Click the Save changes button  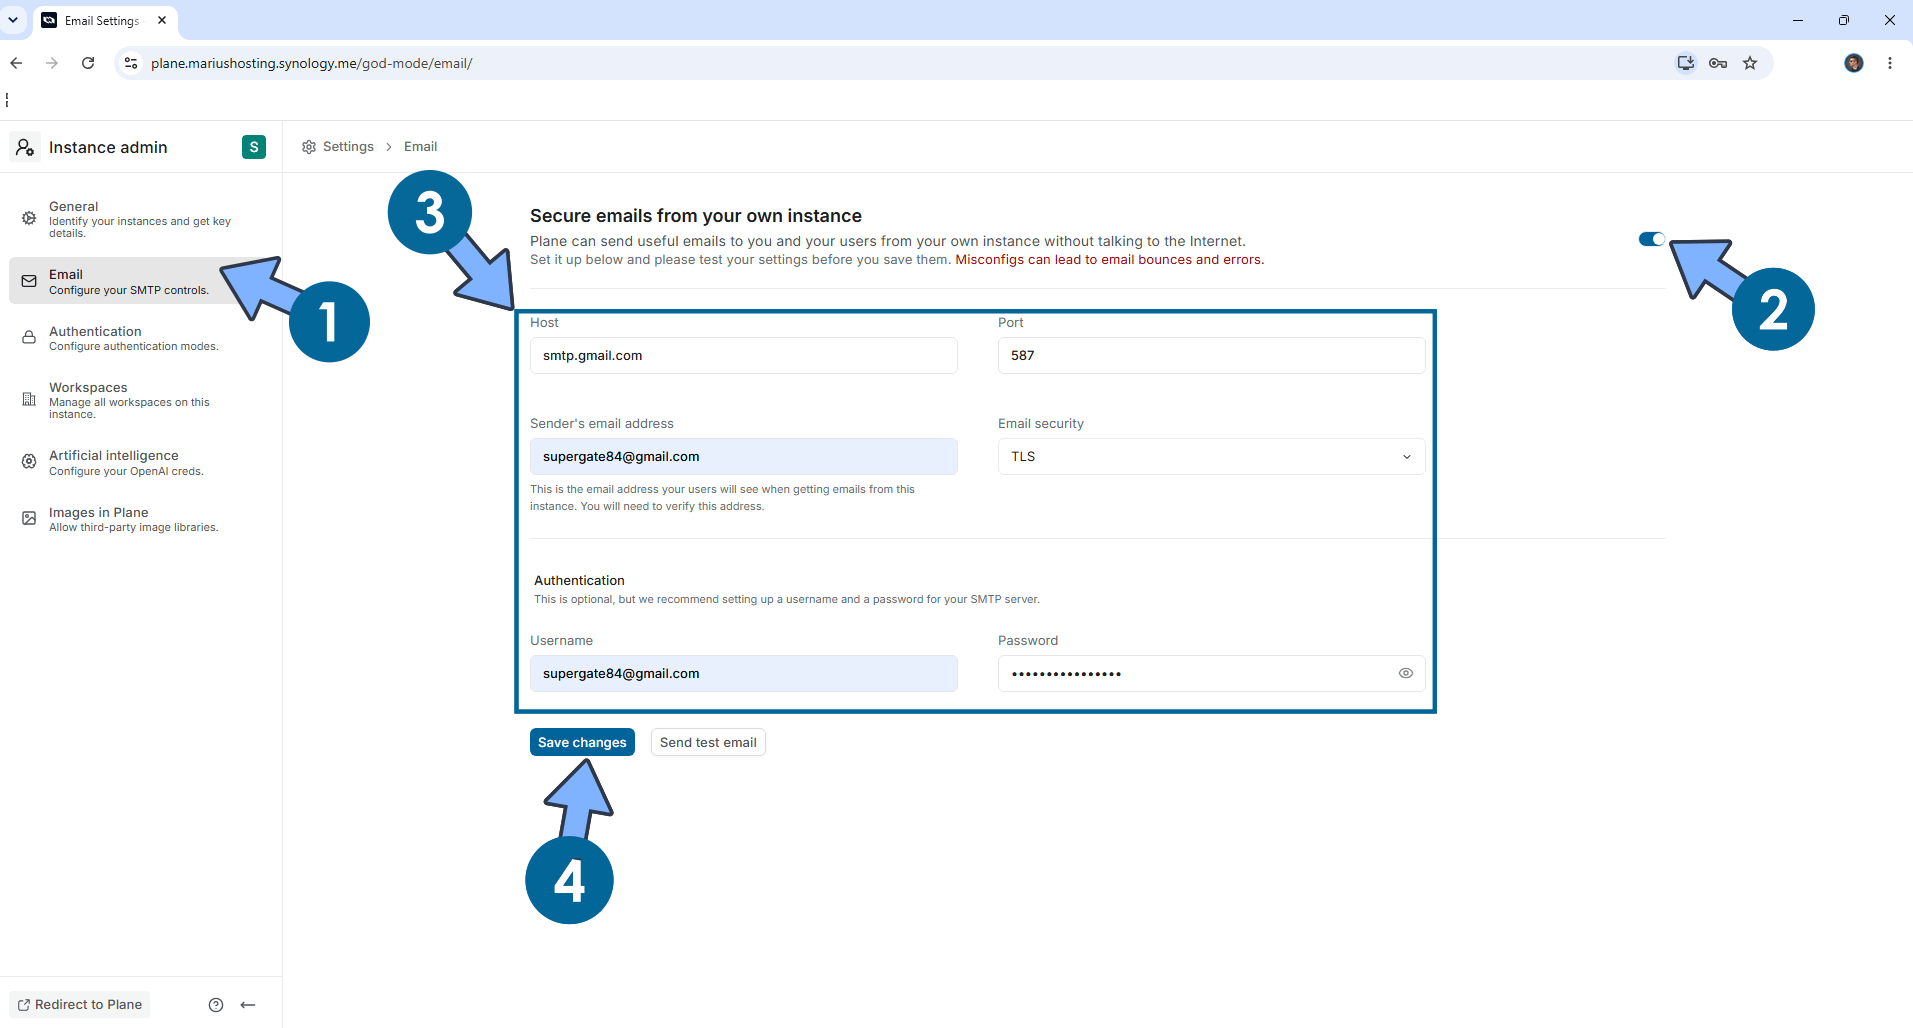click(x=582, y=742)
